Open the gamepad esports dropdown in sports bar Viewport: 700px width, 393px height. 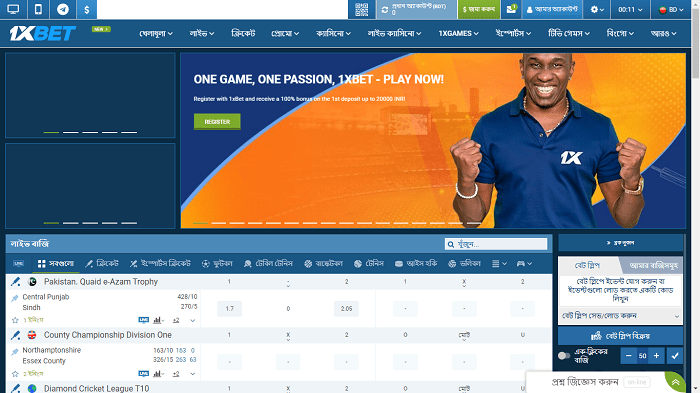point(524,264)
